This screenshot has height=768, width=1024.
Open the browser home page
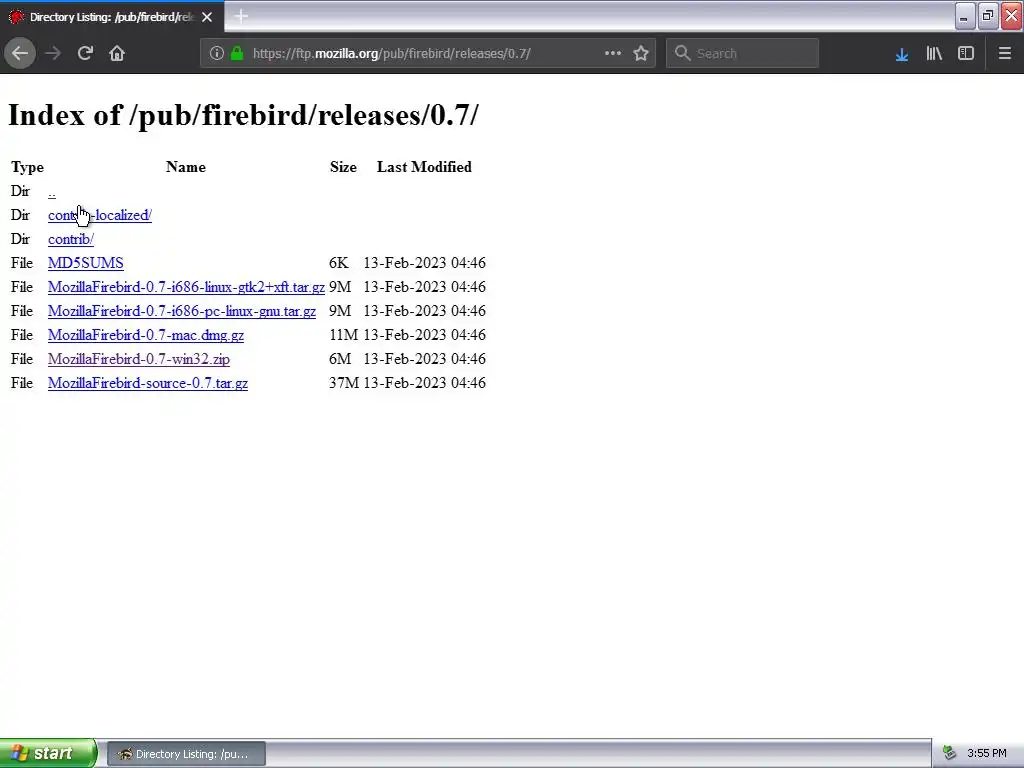(x=117, y=54)
